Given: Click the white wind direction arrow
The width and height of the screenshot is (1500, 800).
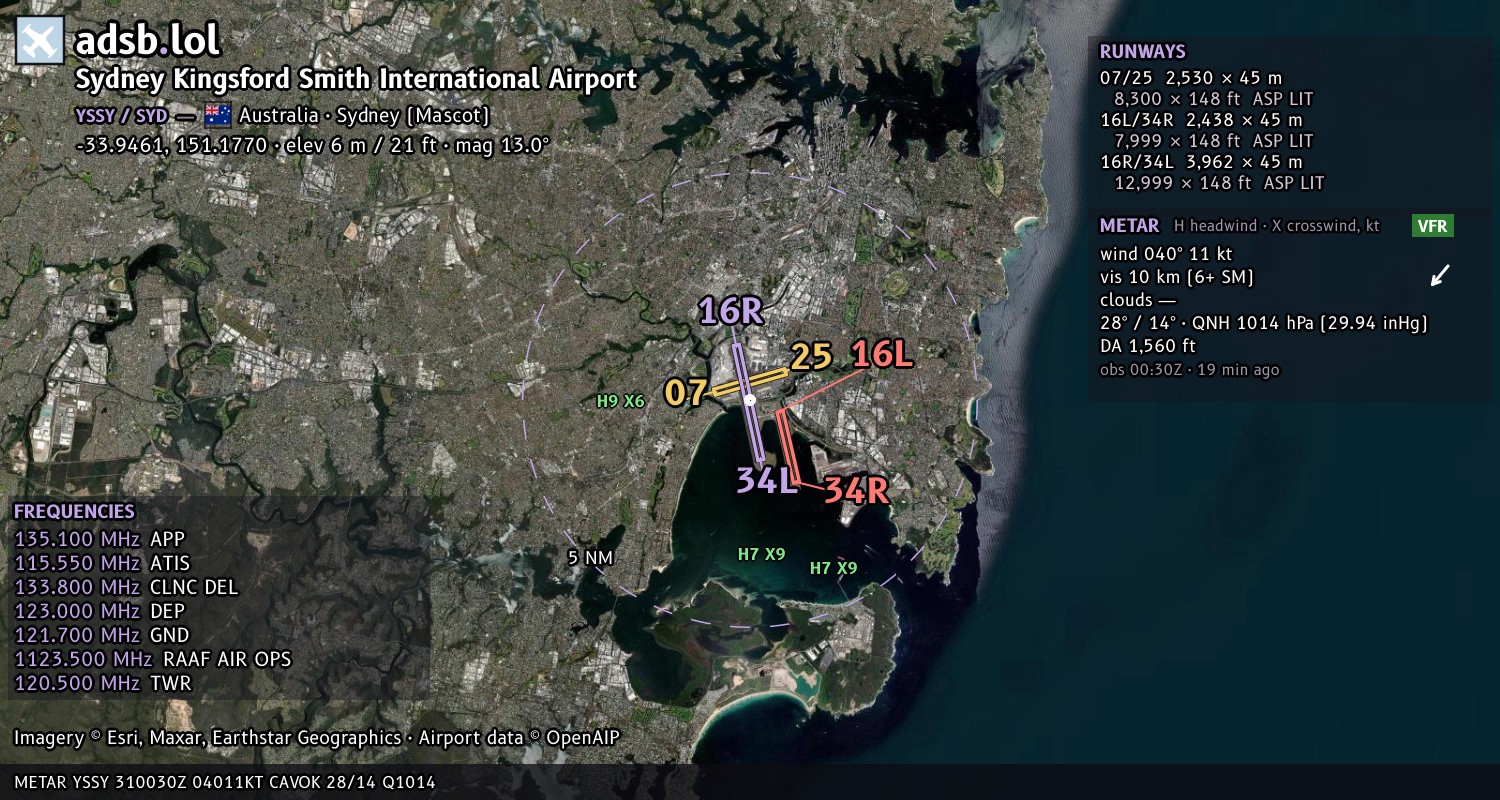Looking at the screenshot, I should (x=1439, y=275).
